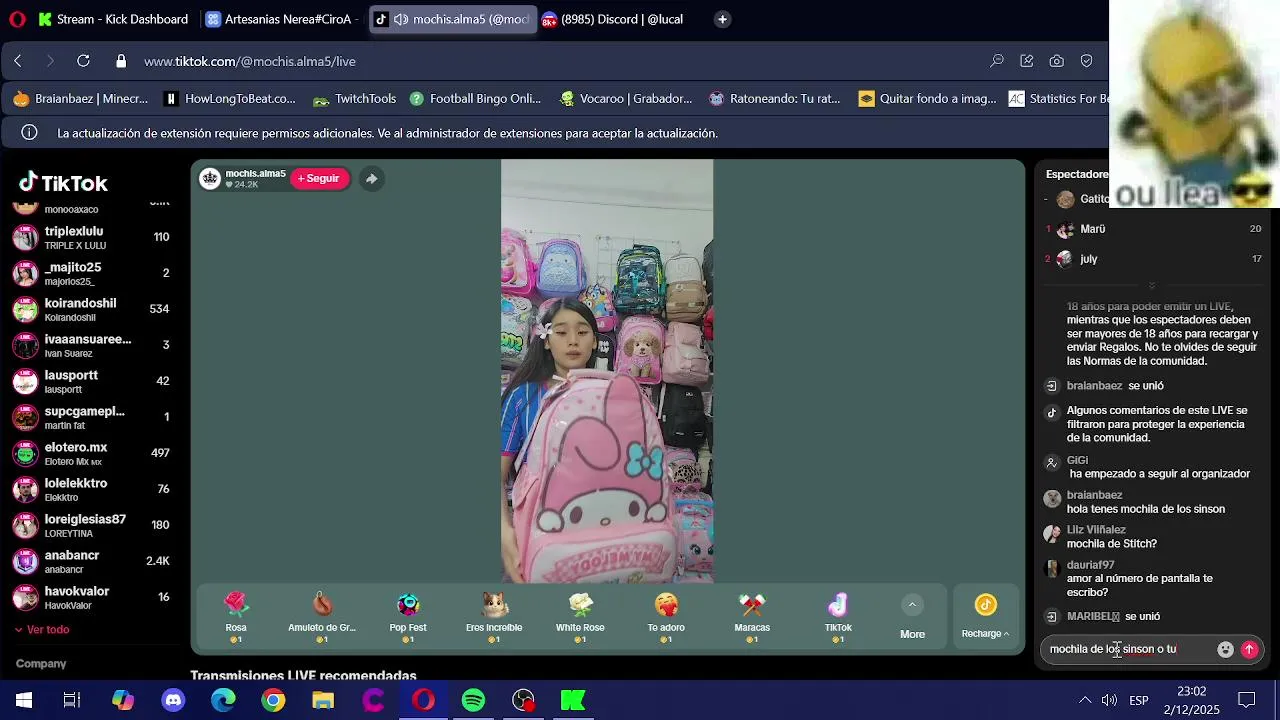The width and height of the screenshot is (1280, 720).
Task: Click dauriaf97 comment username
Action: click(x=1090, y=565)
